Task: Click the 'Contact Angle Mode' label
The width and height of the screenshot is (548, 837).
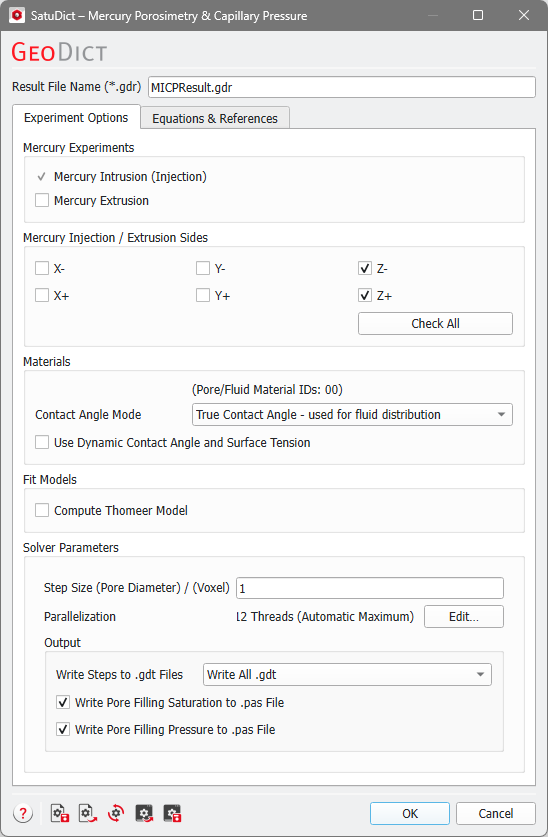Action: (88, 415)
